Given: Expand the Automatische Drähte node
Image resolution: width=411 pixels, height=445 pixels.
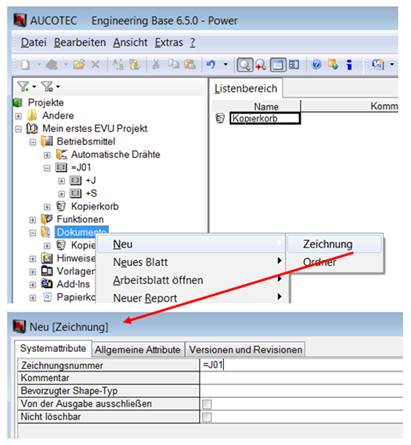Looking at the screenshot, I should pyautogui.click(x=47, y=155).
